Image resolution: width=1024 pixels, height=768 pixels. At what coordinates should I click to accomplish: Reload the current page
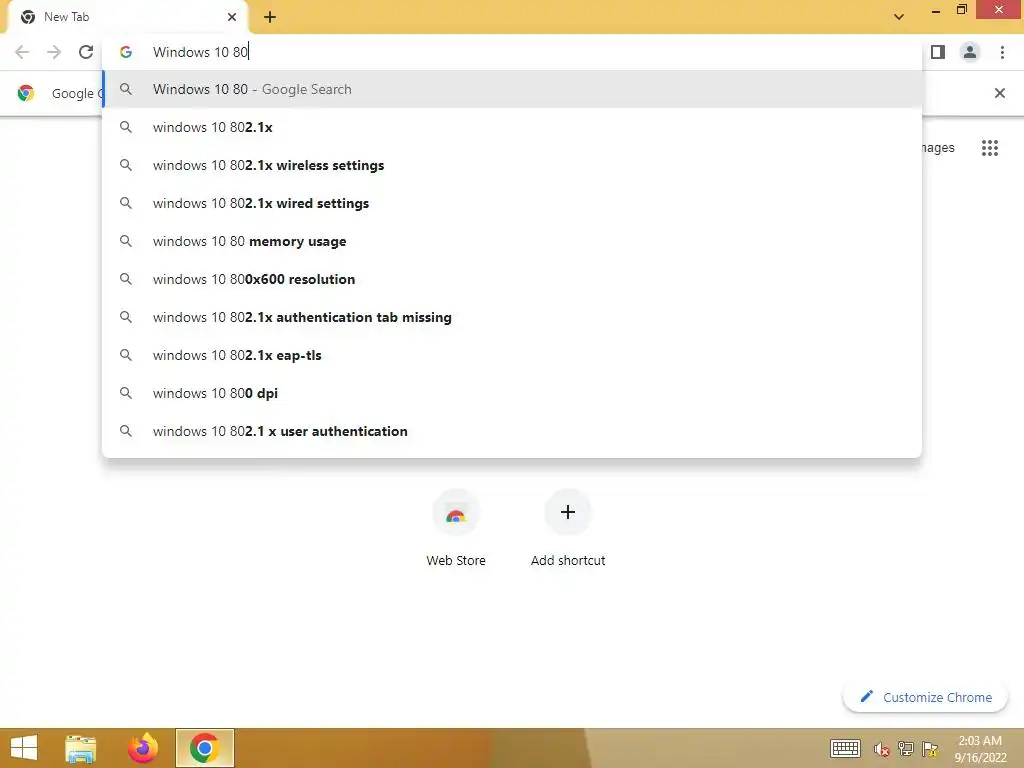[86, 52]
